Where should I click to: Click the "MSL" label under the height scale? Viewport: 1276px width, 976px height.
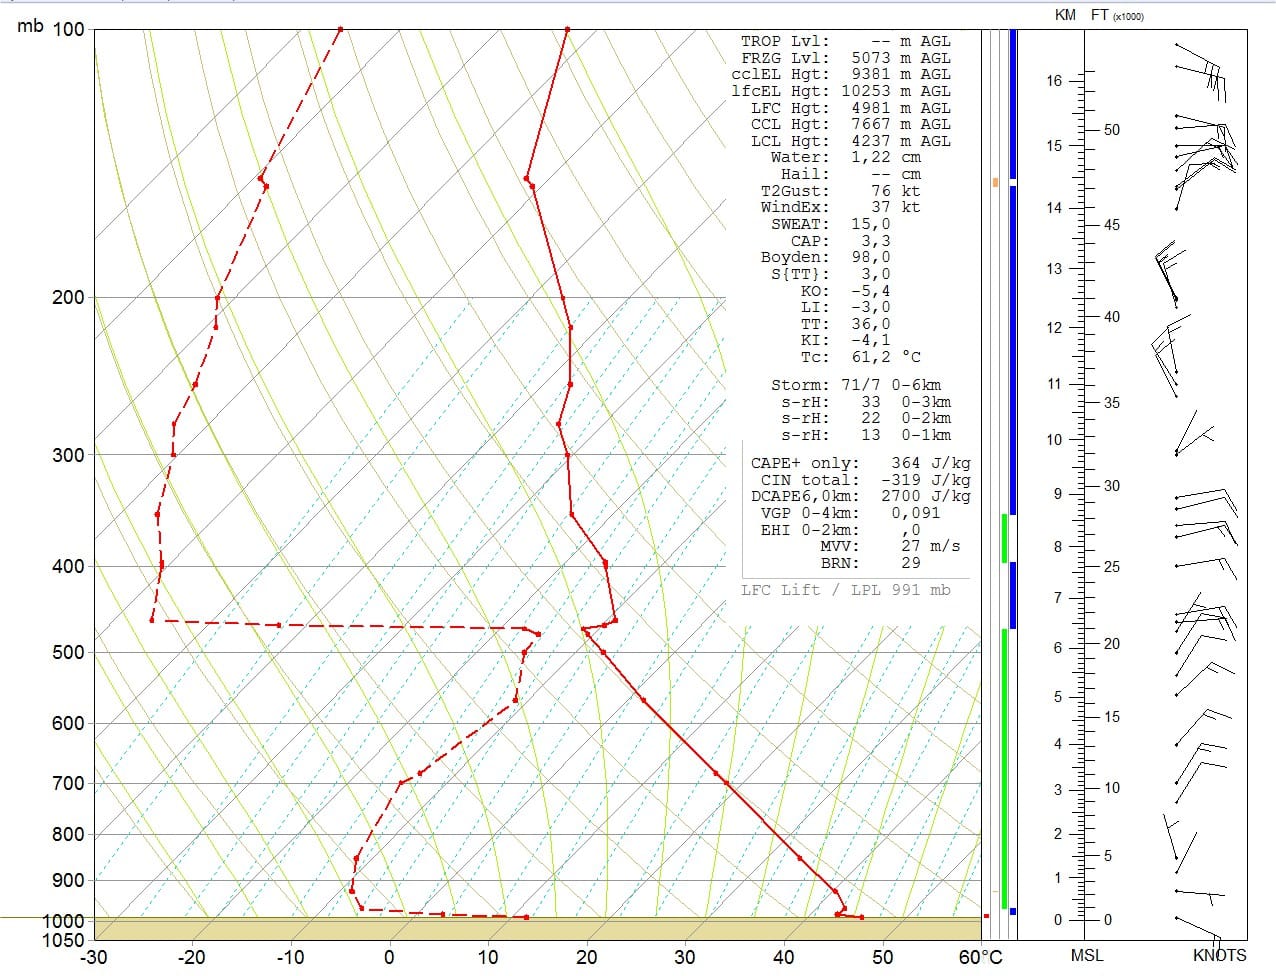1086,955
